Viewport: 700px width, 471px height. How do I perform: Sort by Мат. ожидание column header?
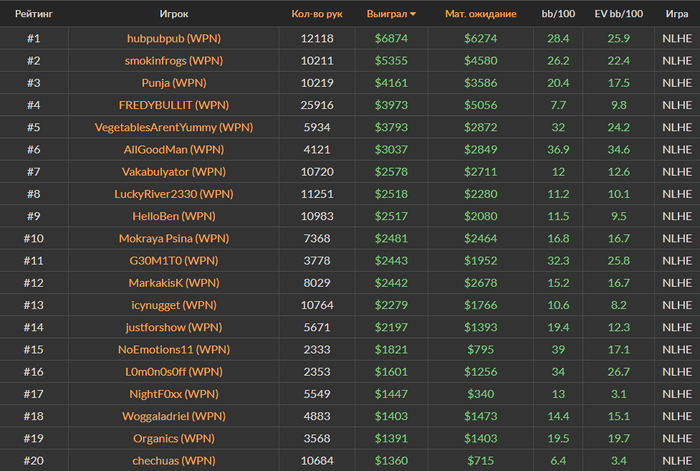coord(480,14)
